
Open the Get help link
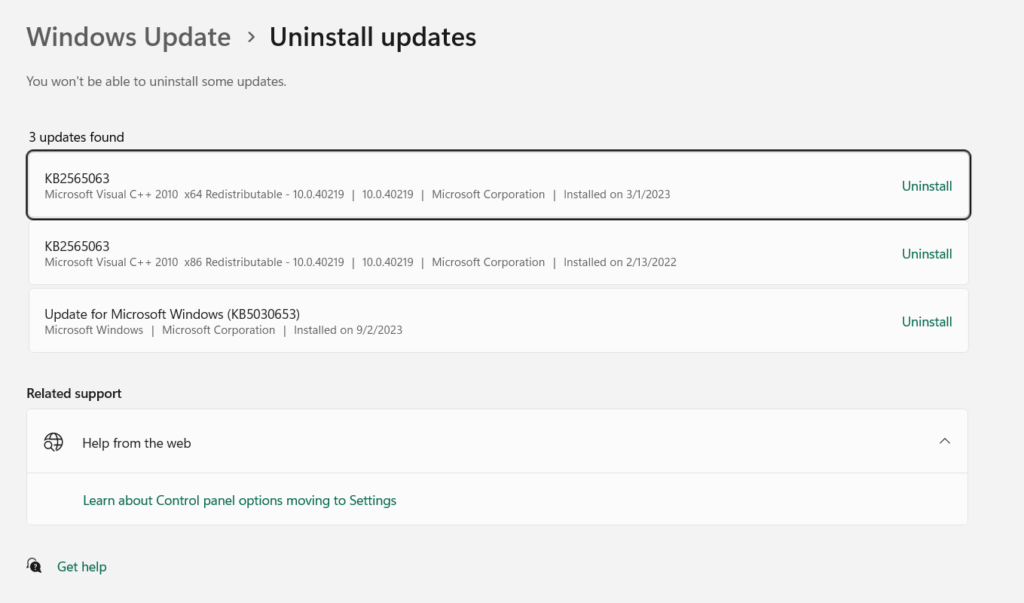82,567
